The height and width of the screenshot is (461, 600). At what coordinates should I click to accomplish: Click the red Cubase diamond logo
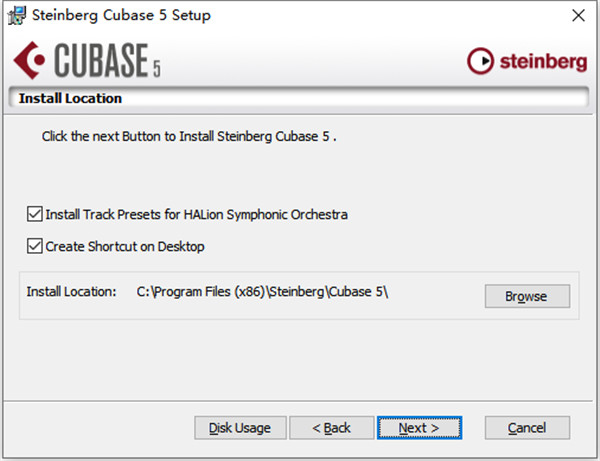(x=31, y=61)
